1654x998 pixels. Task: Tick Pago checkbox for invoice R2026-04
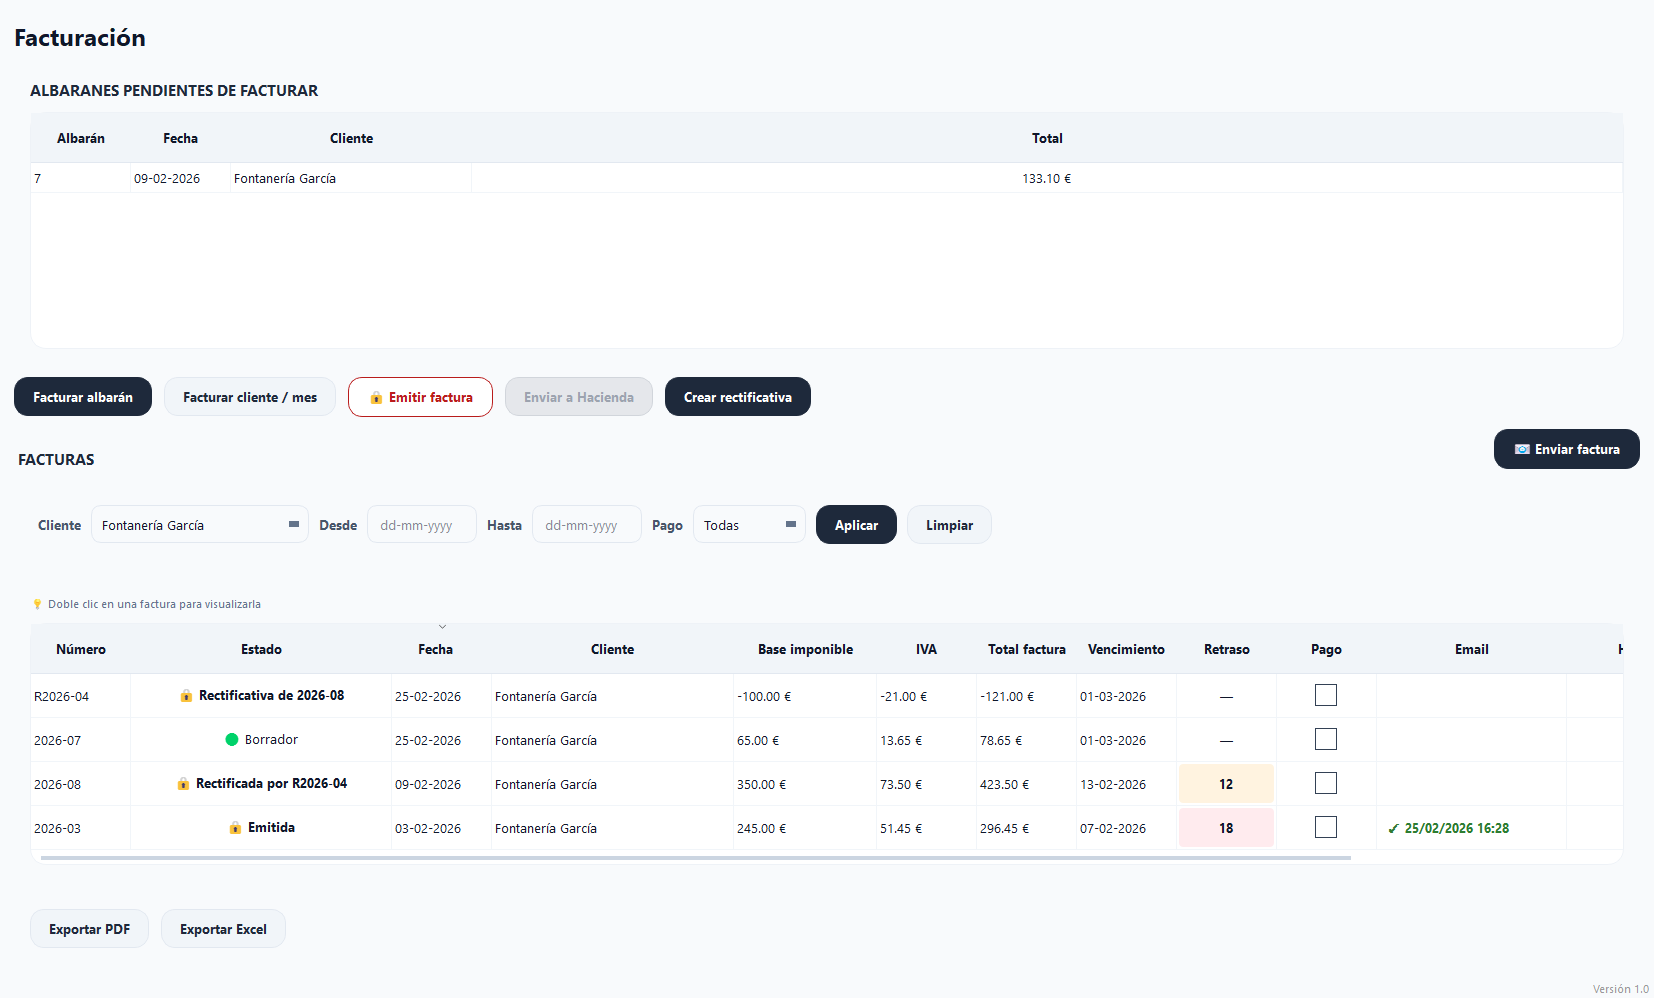point(1325,695)
